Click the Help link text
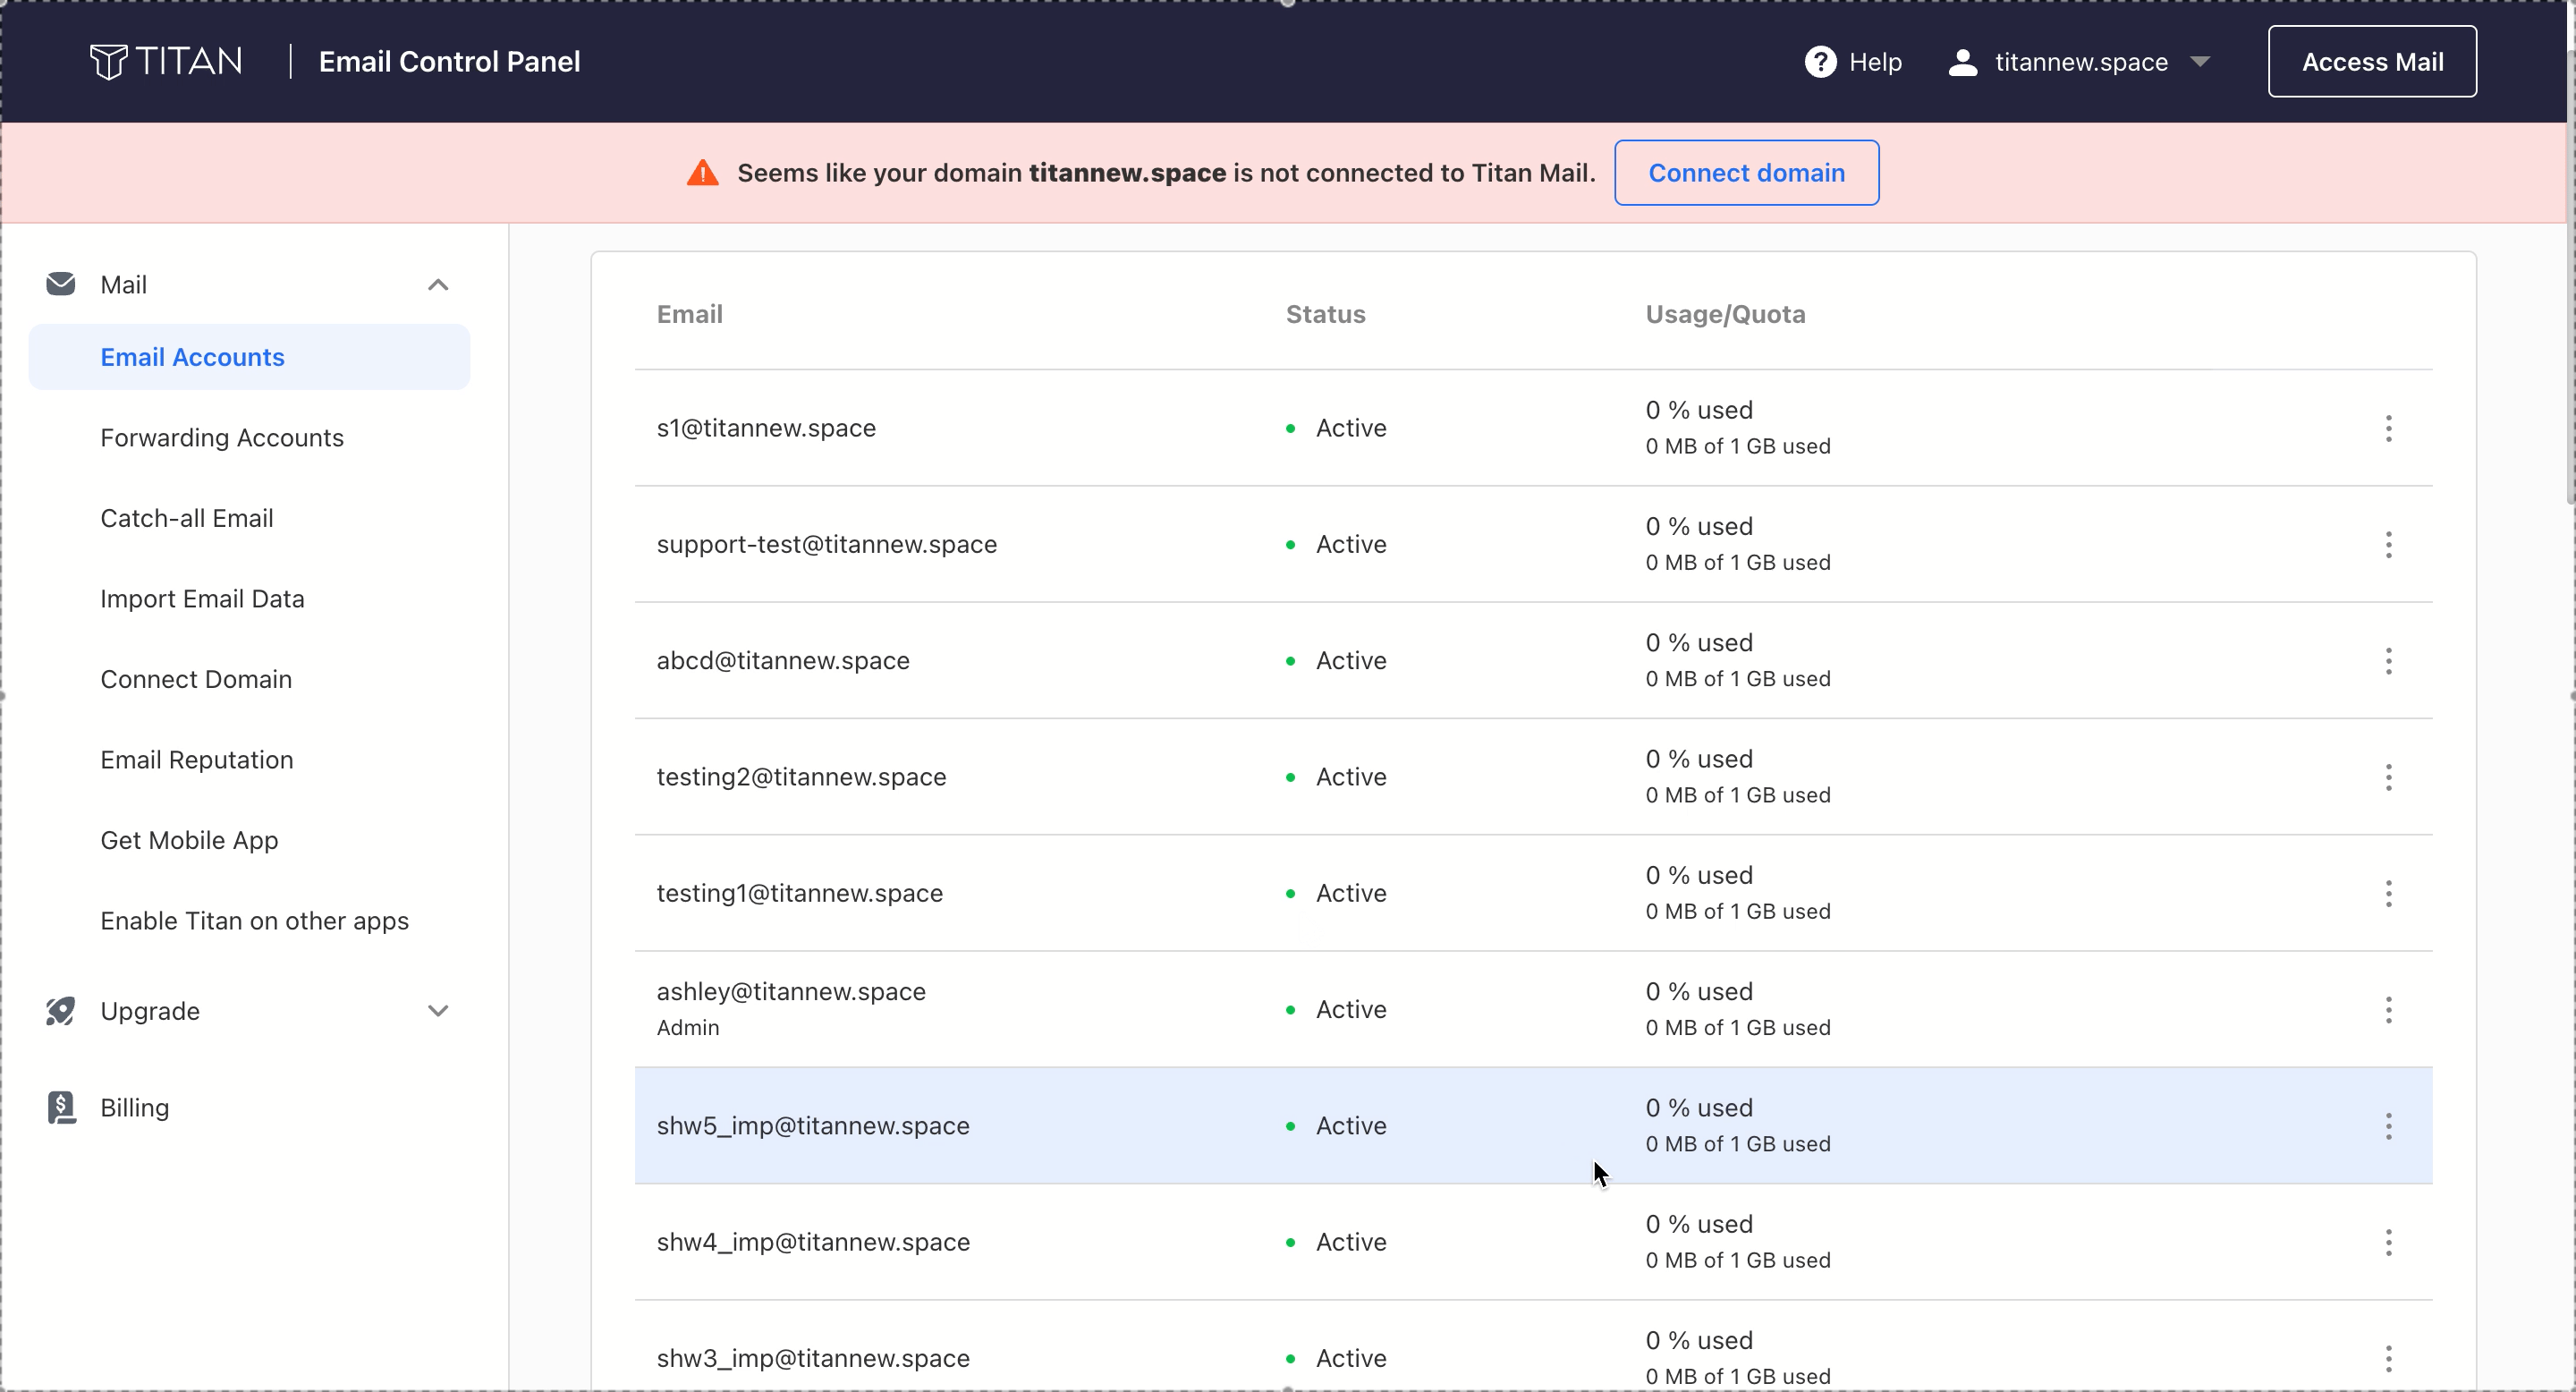Screen dimensions: 2576x1392 click(1875, 62)
